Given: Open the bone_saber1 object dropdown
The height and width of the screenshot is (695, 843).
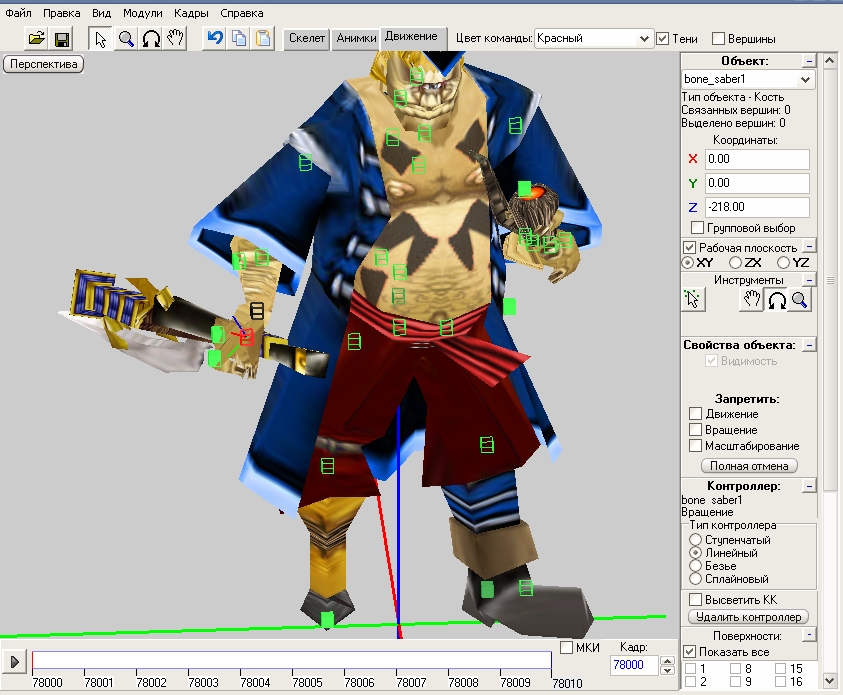Looking at the screenshot, I should [806, 79].
